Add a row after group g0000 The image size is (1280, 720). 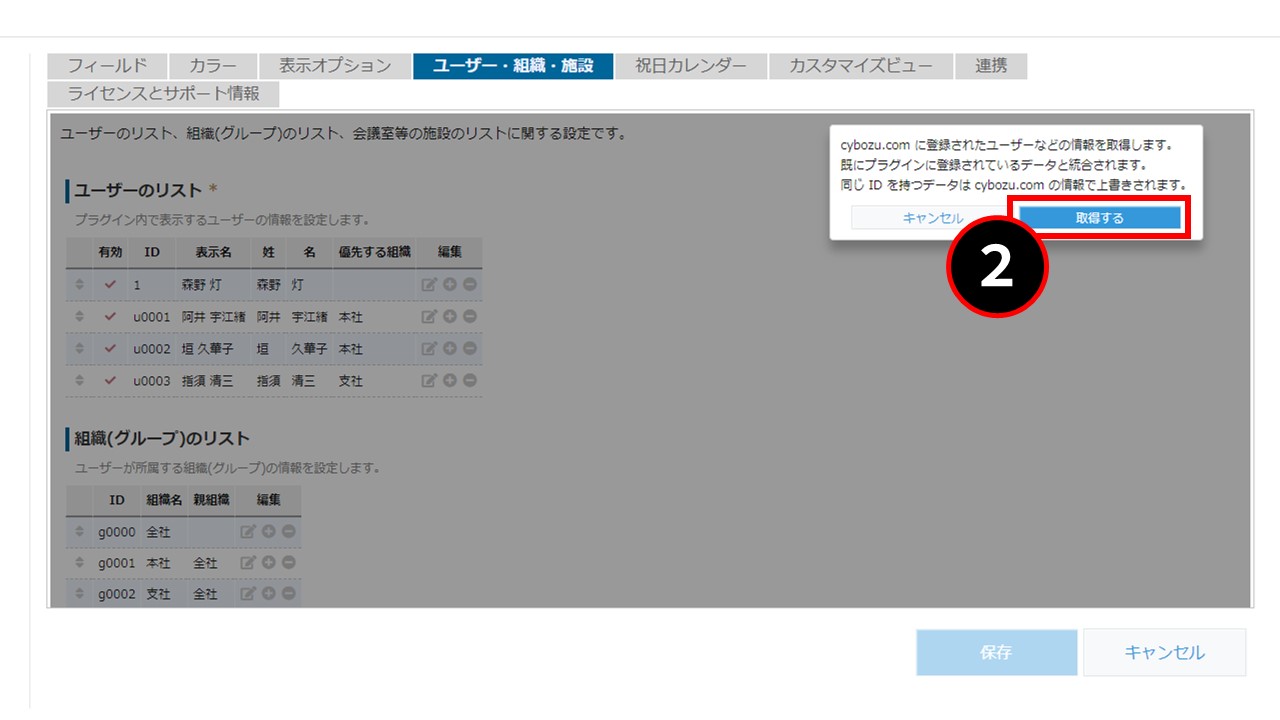click(268, 532)
